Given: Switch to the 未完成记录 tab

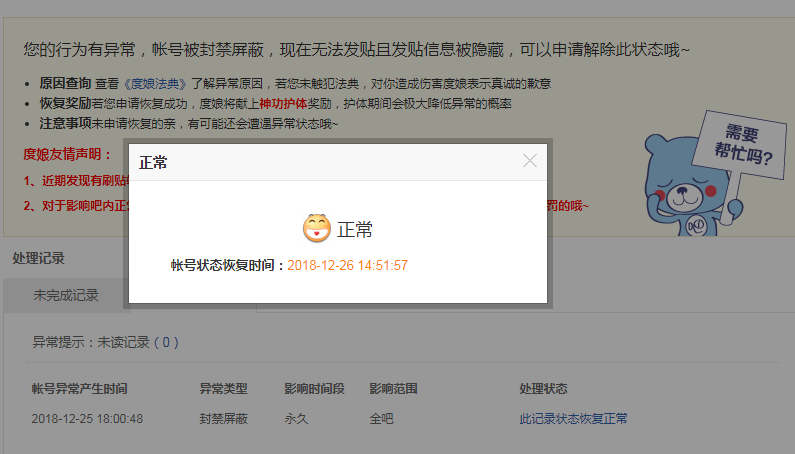Looking at the screenshot, I should (x=66, y=295).
